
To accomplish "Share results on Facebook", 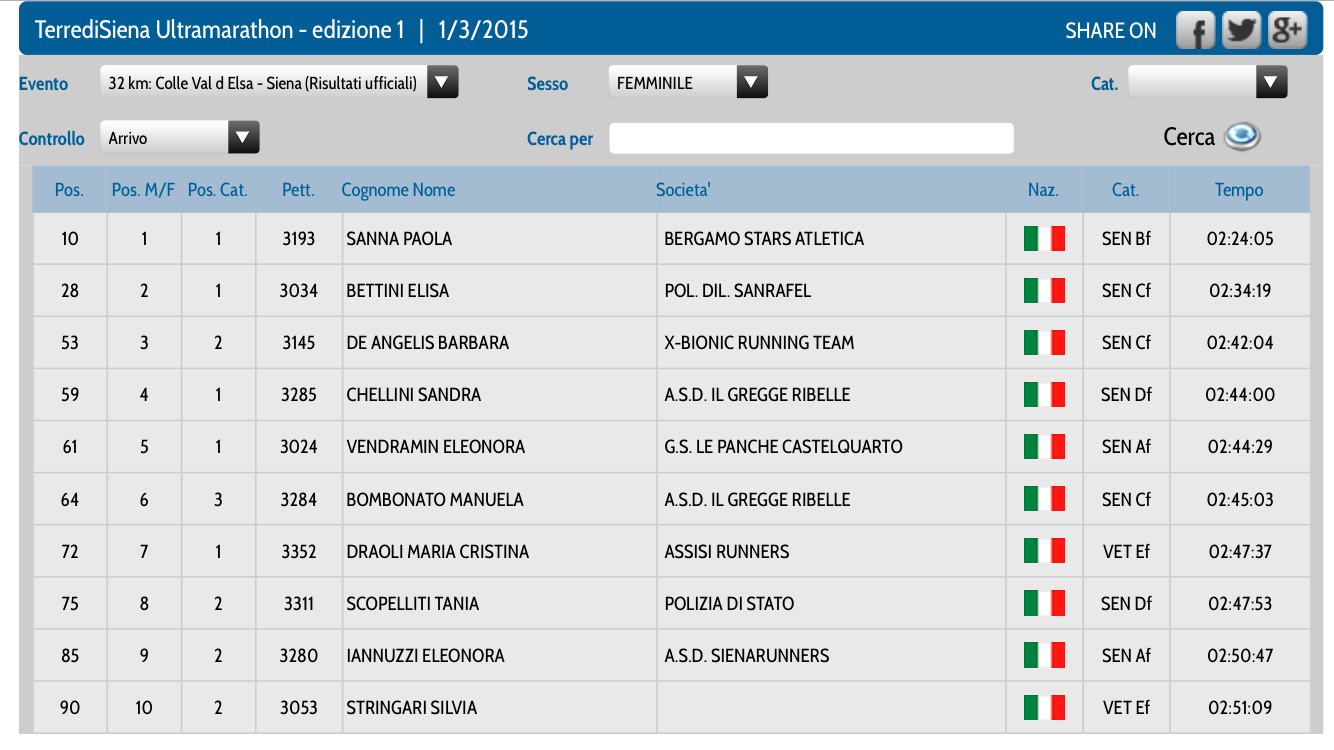I will point(1195,31).
